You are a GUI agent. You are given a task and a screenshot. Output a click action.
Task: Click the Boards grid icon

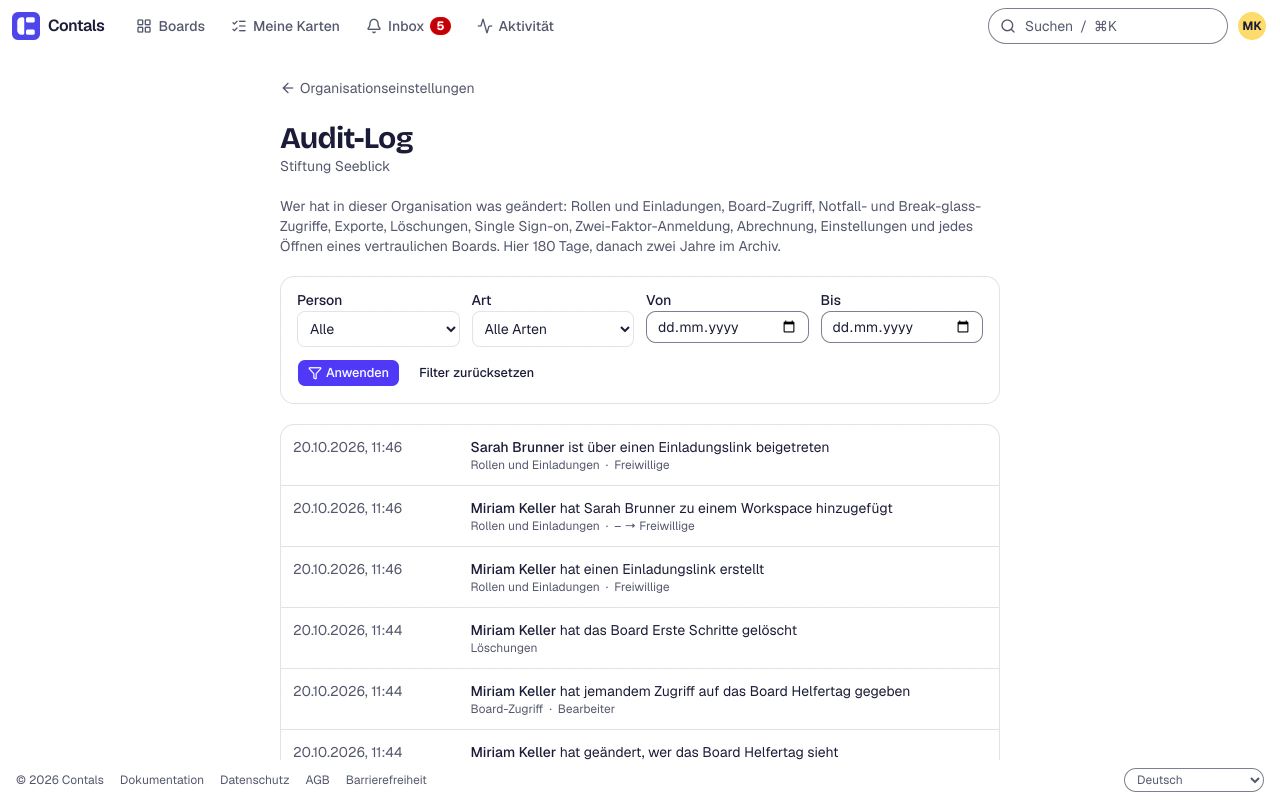coord(144,26)
